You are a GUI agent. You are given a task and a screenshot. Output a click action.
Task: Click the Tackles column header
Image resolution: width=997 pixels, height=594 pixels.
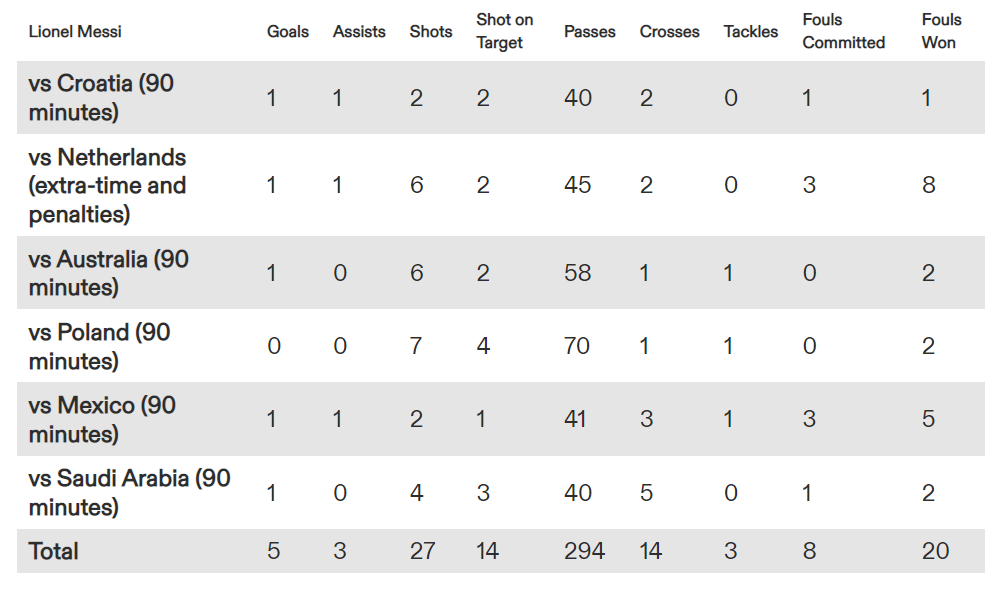point(750,32)
